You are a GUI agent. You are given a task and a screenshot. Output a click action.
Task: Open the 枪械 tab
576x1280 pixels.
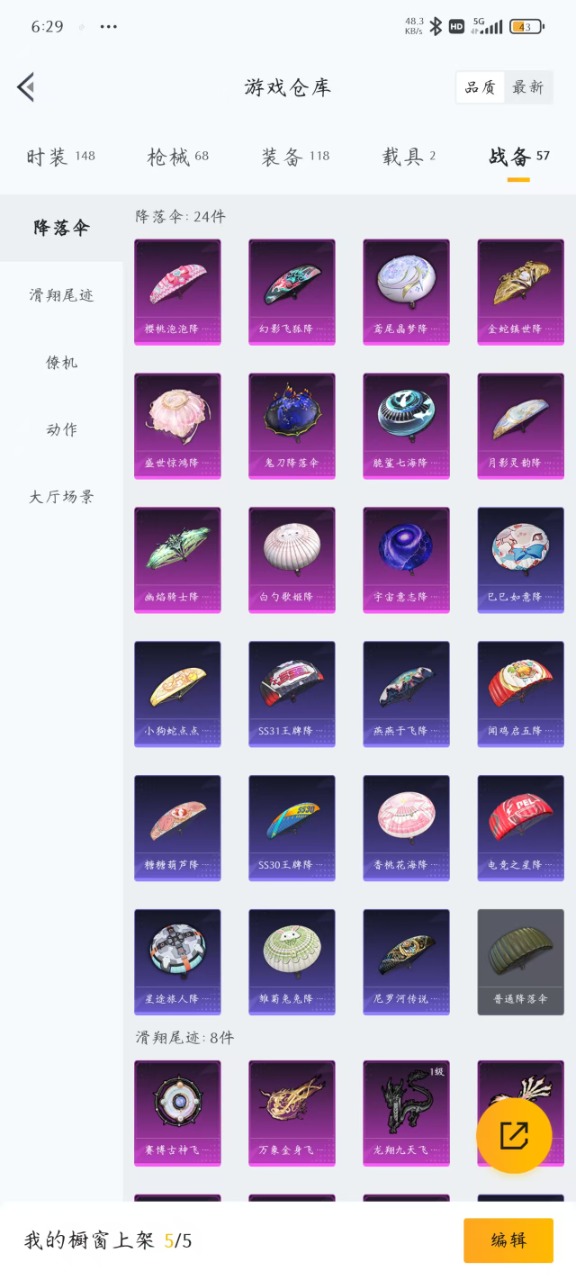click(x=178, y=156)
